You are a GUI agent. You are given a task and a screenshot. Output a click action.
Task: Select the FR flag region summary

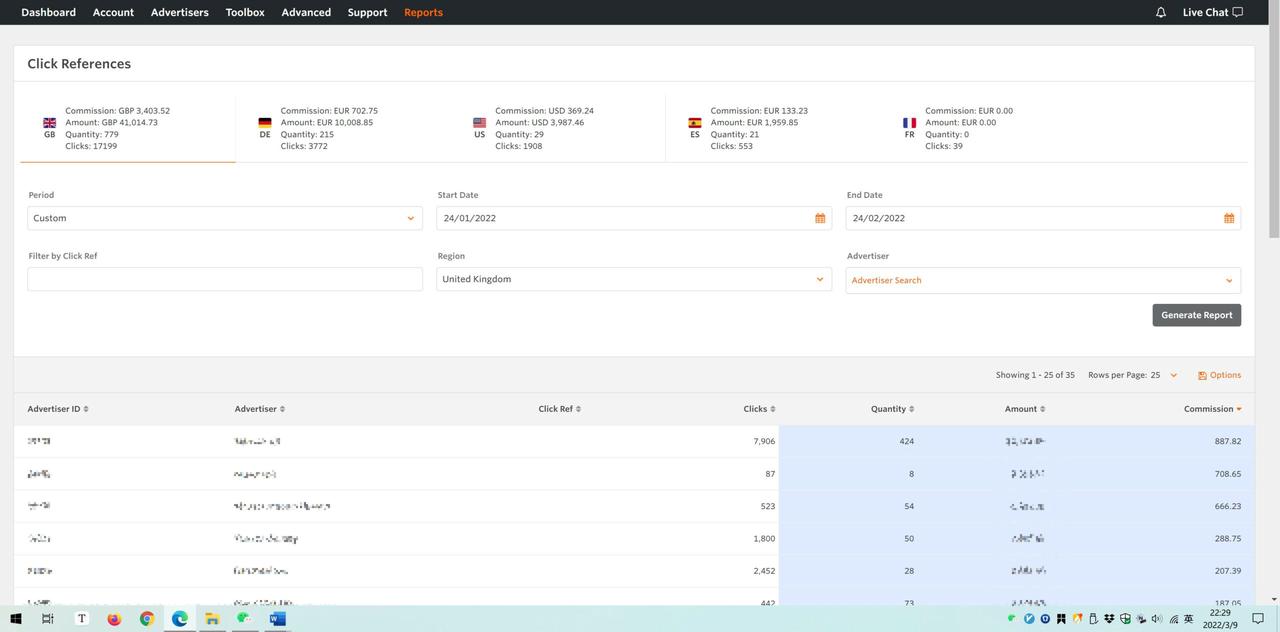pos(909,123)
